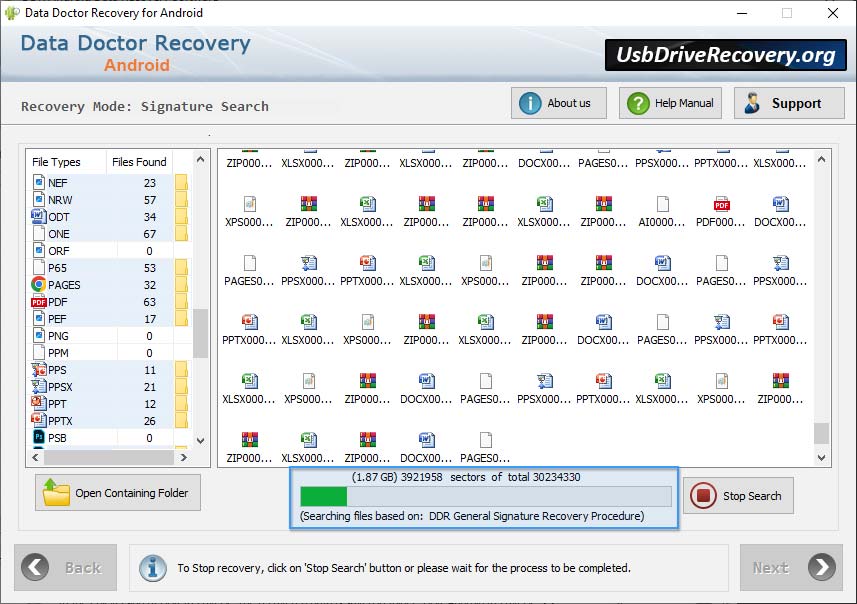Click the PSB Photoshop icon
Image resolution: width=857 pixels, height=604 pixels.
pos(39,437)
